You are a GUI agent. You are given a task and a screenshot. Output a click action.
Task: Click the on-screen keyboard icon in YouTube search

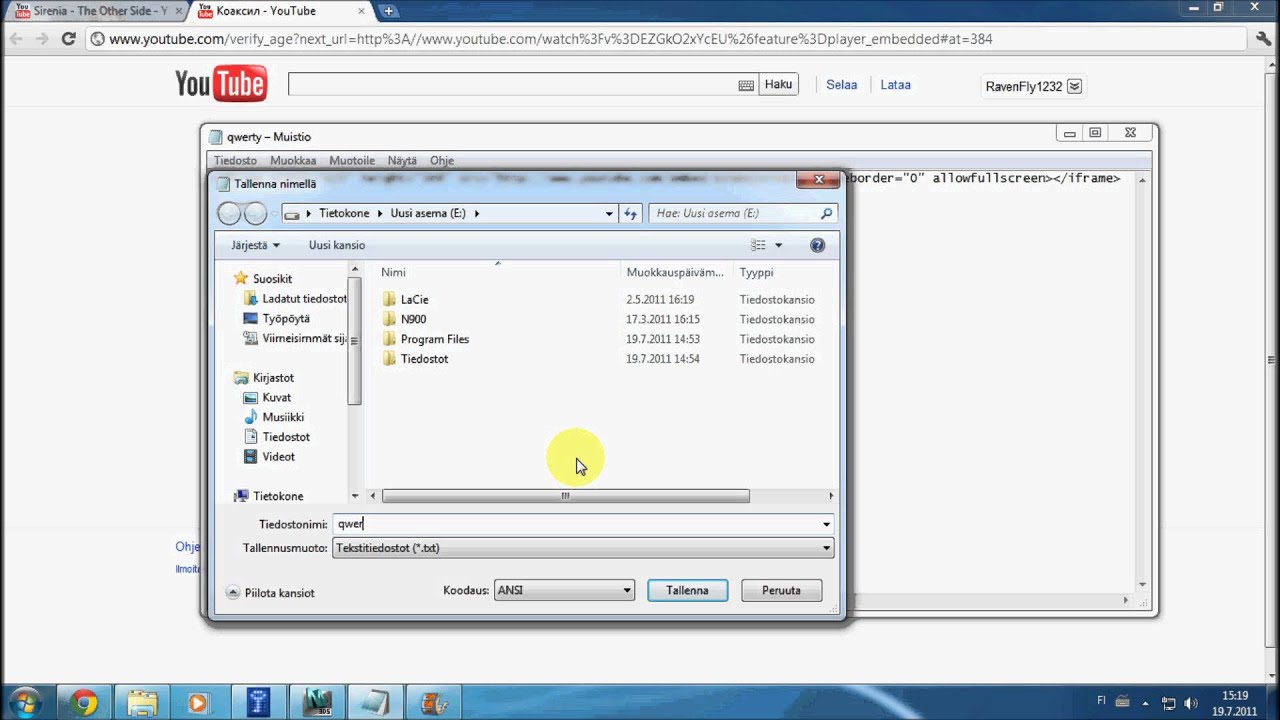[x=746, y=86]
